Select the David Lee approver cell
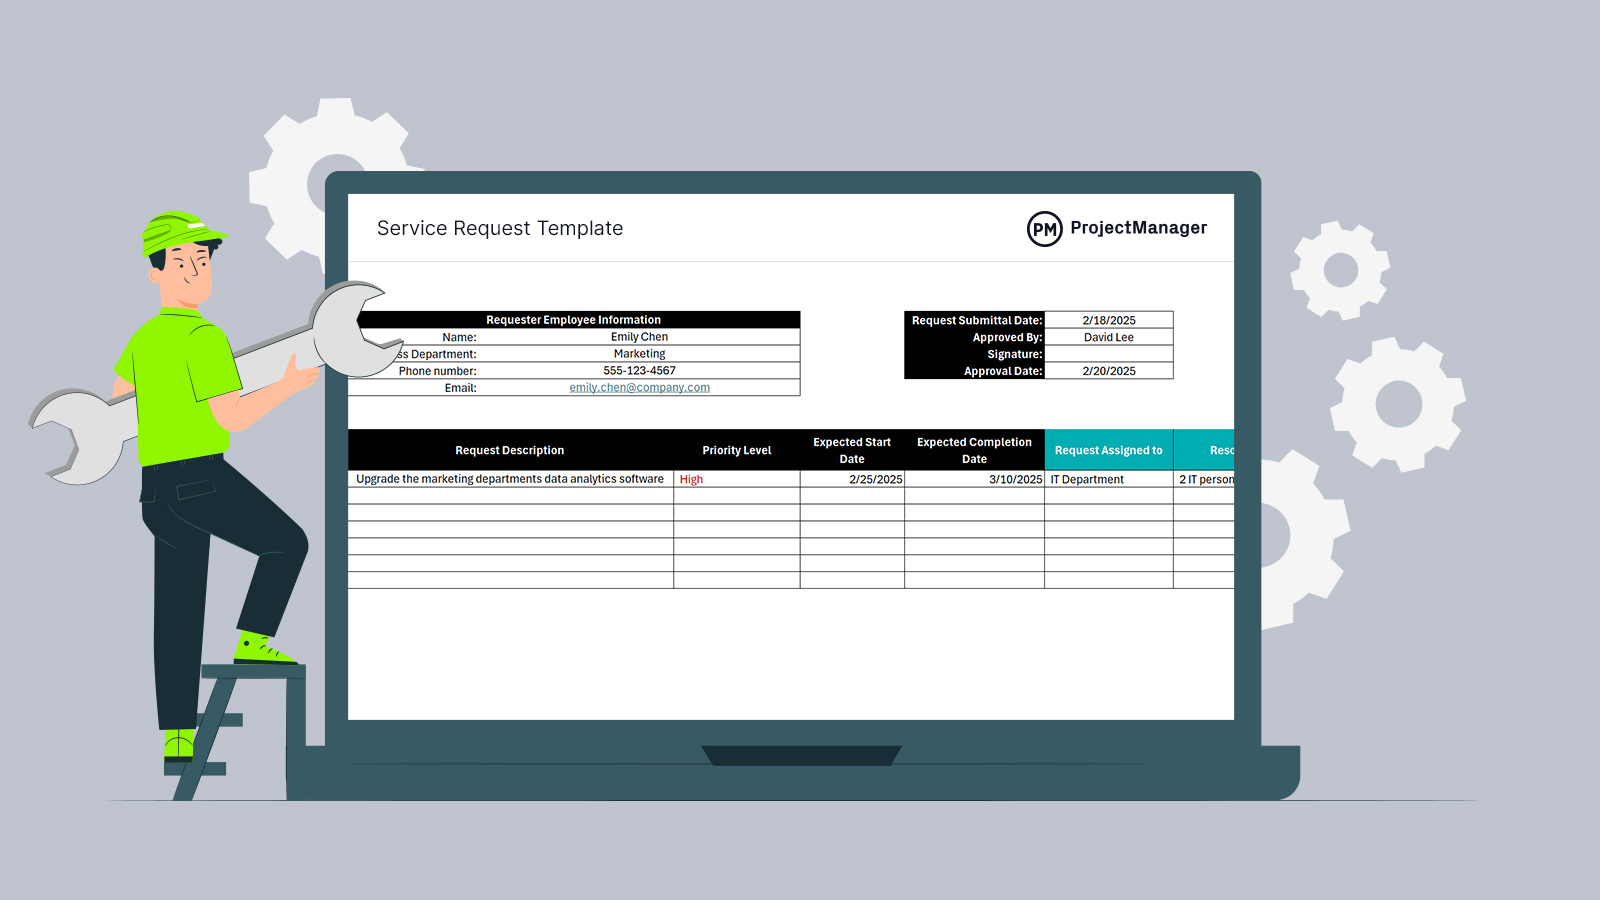Viewport: 1600px width, 900px height. (x=1108, y=337)
